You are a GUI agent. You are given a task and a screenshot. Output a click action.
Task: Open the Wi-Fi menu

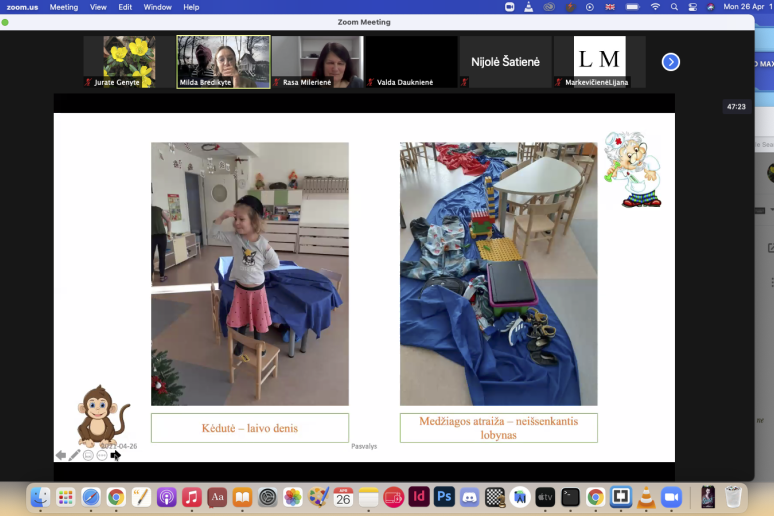[x=655, y=7]
